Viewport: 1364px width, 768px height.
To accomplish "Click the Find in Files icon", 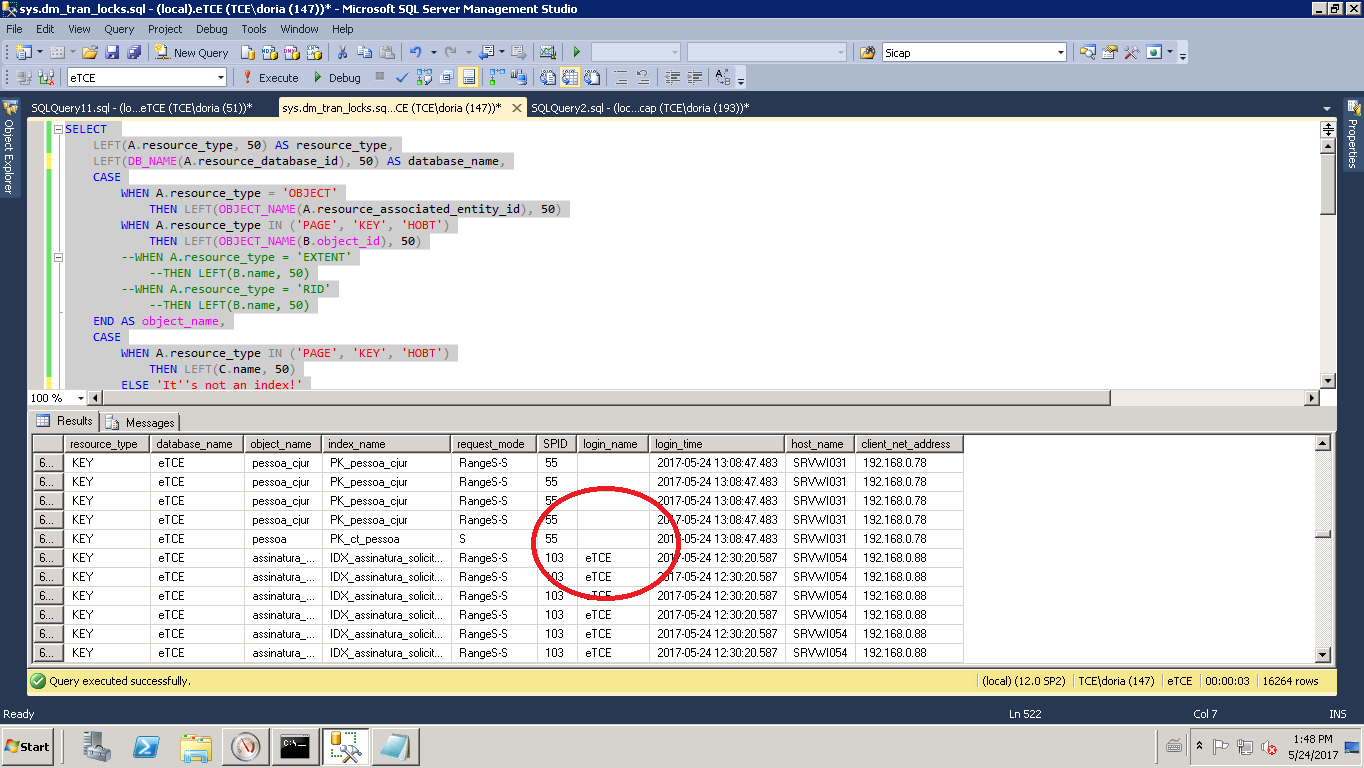I will 867,52.
